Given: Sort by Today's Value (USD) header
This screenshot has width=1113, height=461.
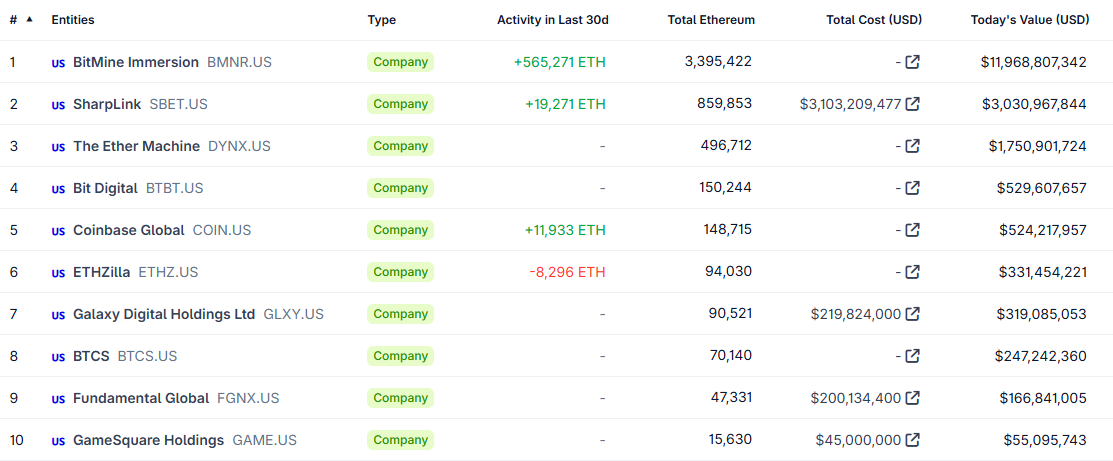Looking at the screenshot, I should point(1029,20).
